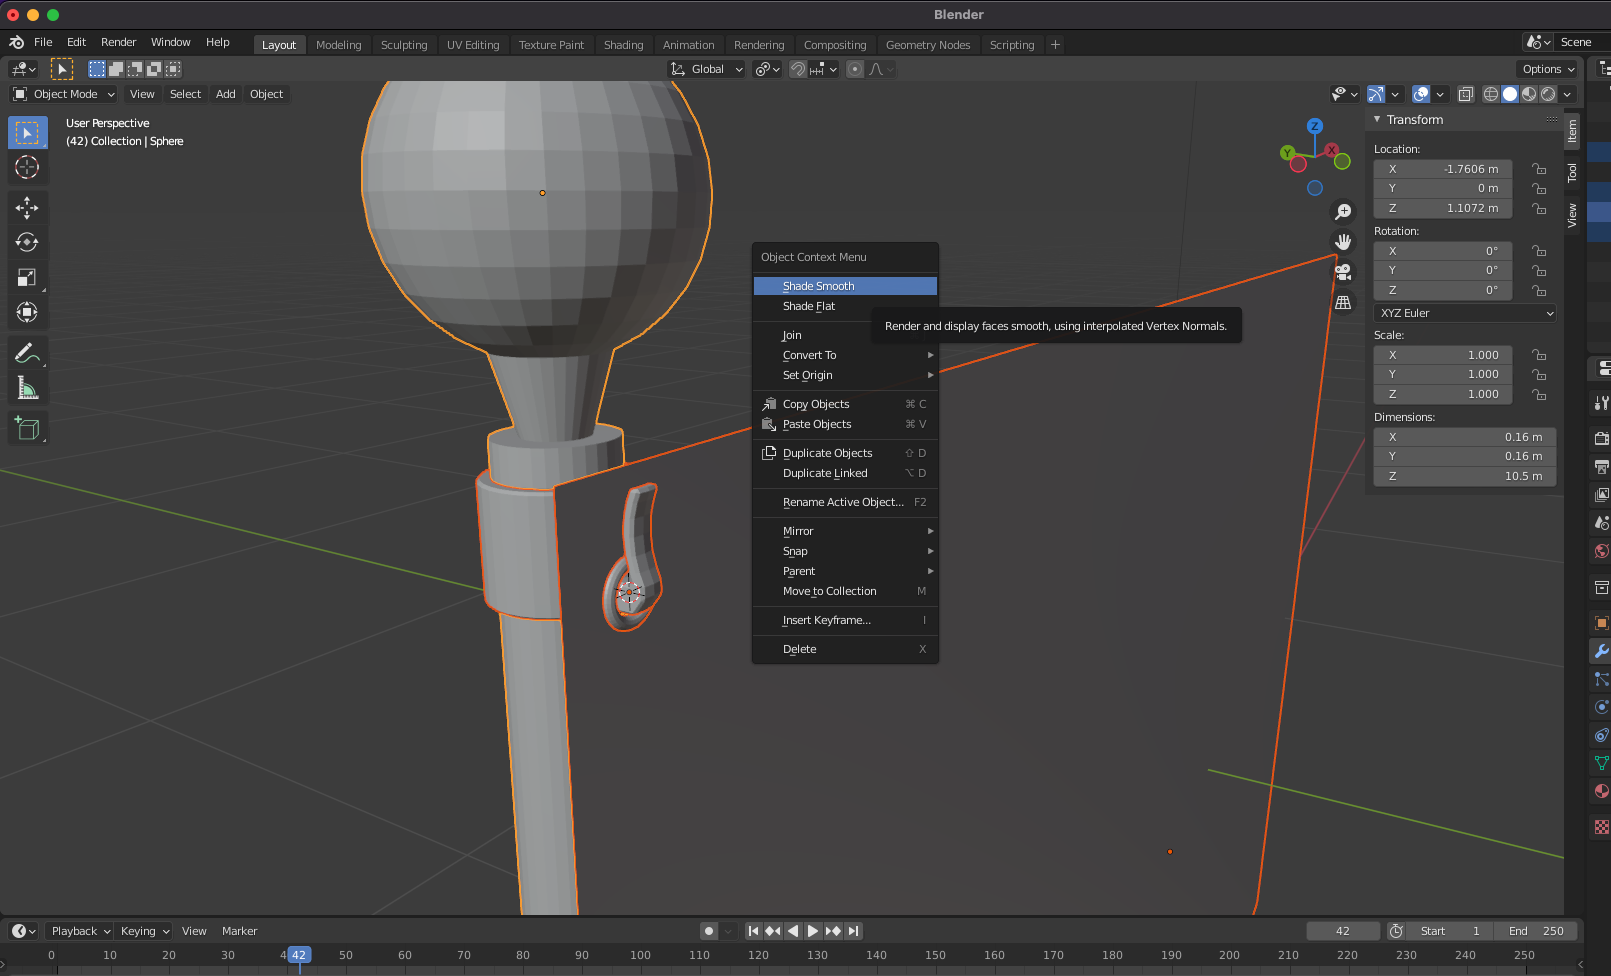Select the Measure tool
The width and height of the screenshot is (1611, 976).
(27, 388)
